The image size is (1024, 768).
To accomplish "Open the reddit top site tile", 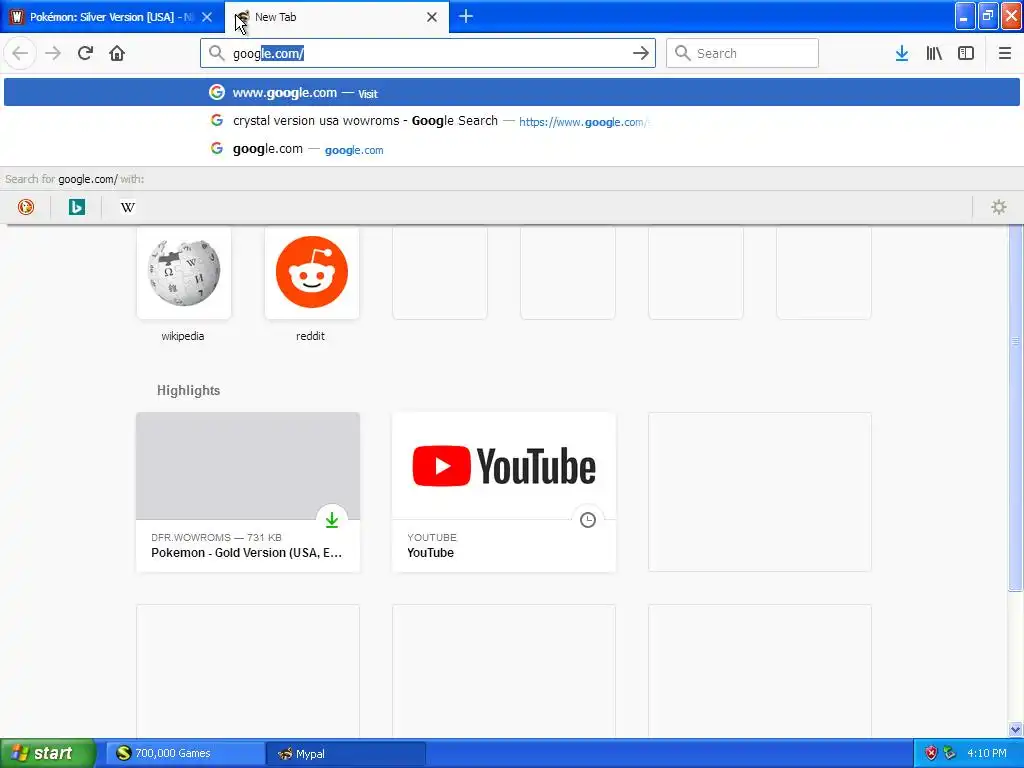I will click(x=312, y=272).
